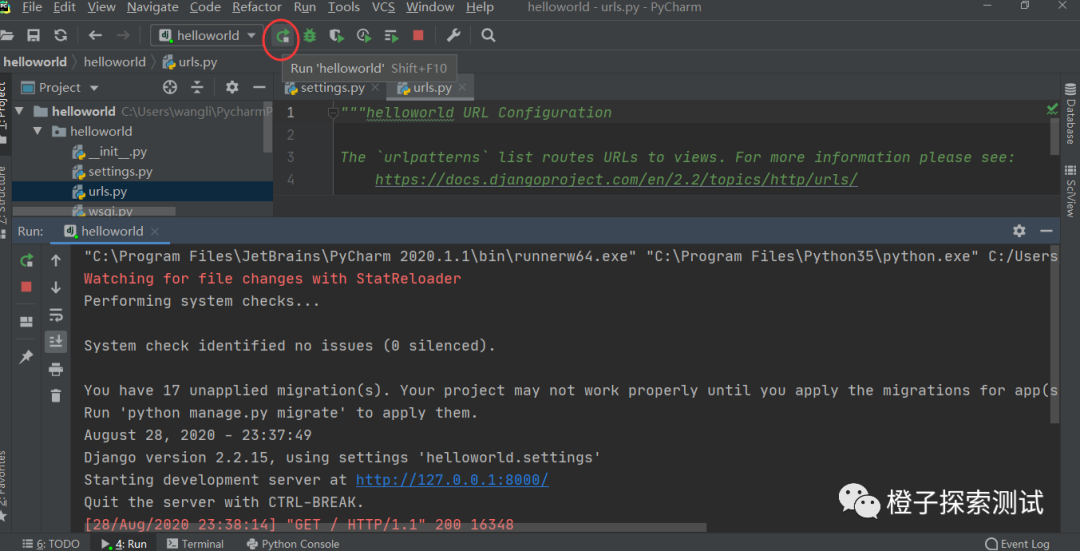
Task: Hide the Project panel with minus icon
Action: (x=260, y=87)
